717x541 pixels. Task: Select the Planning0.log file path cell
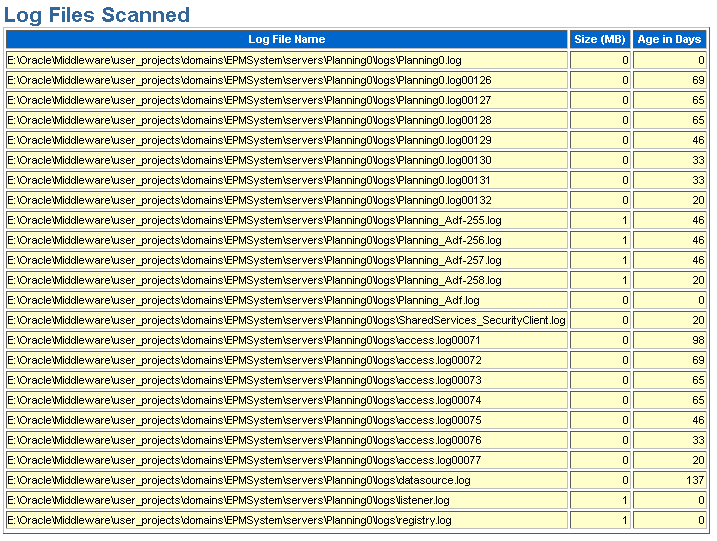(x=287, y=60)
